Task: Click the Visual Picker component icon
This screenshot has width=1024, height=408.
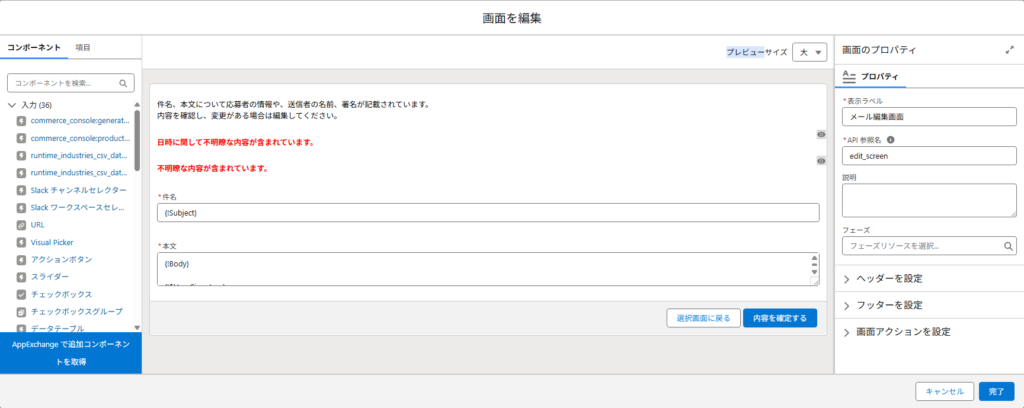Action: 21,242
